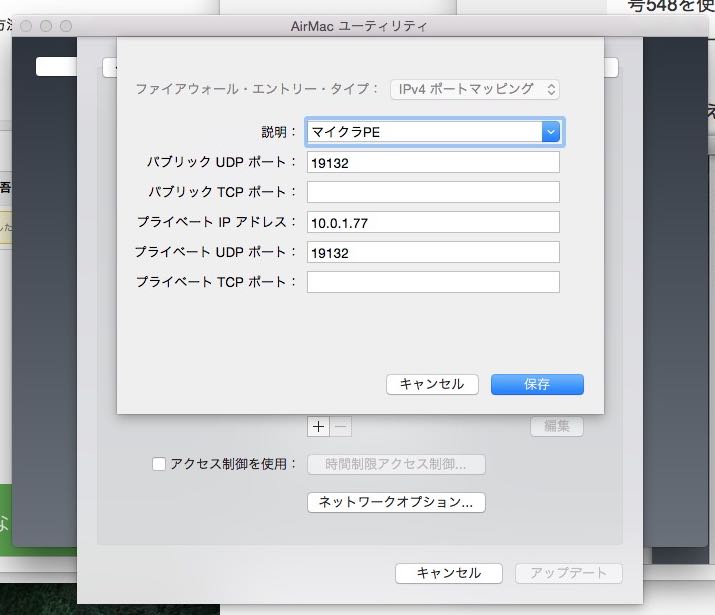The width and height of the screenshot is (715, 615).
Task: Remove a mapping with the minus icon
Action: (341, 427)
